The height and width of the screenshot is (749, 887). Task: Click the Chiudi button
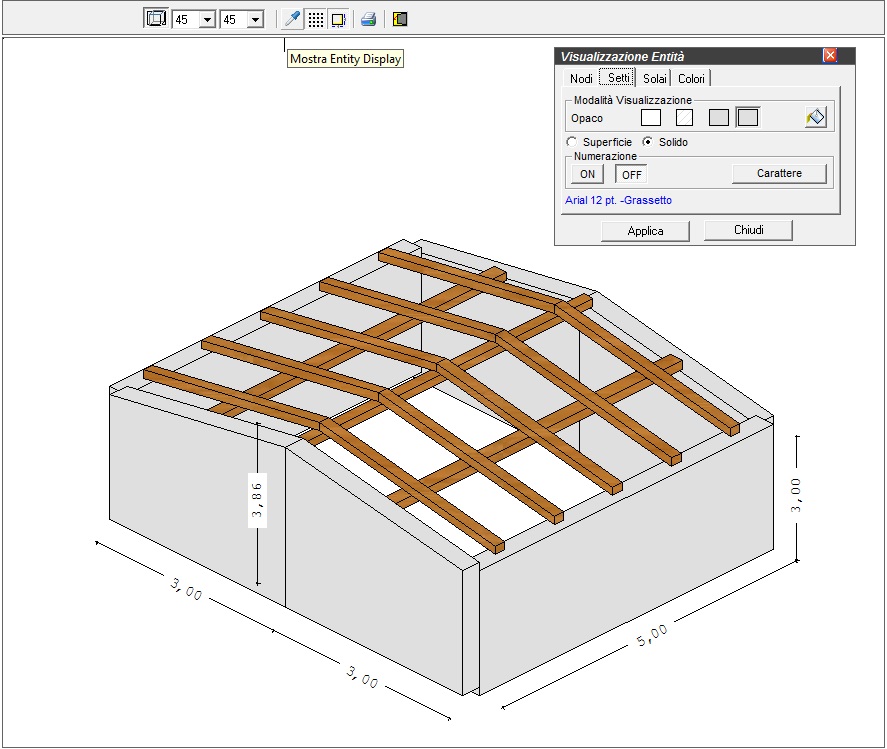[748, 230]
